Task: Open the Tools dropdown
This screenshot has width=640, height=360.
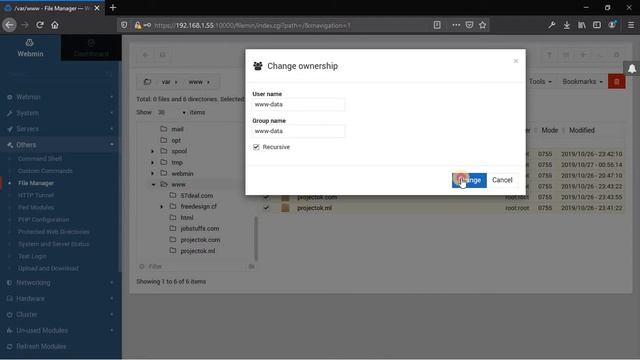Action: pos(540,82)
